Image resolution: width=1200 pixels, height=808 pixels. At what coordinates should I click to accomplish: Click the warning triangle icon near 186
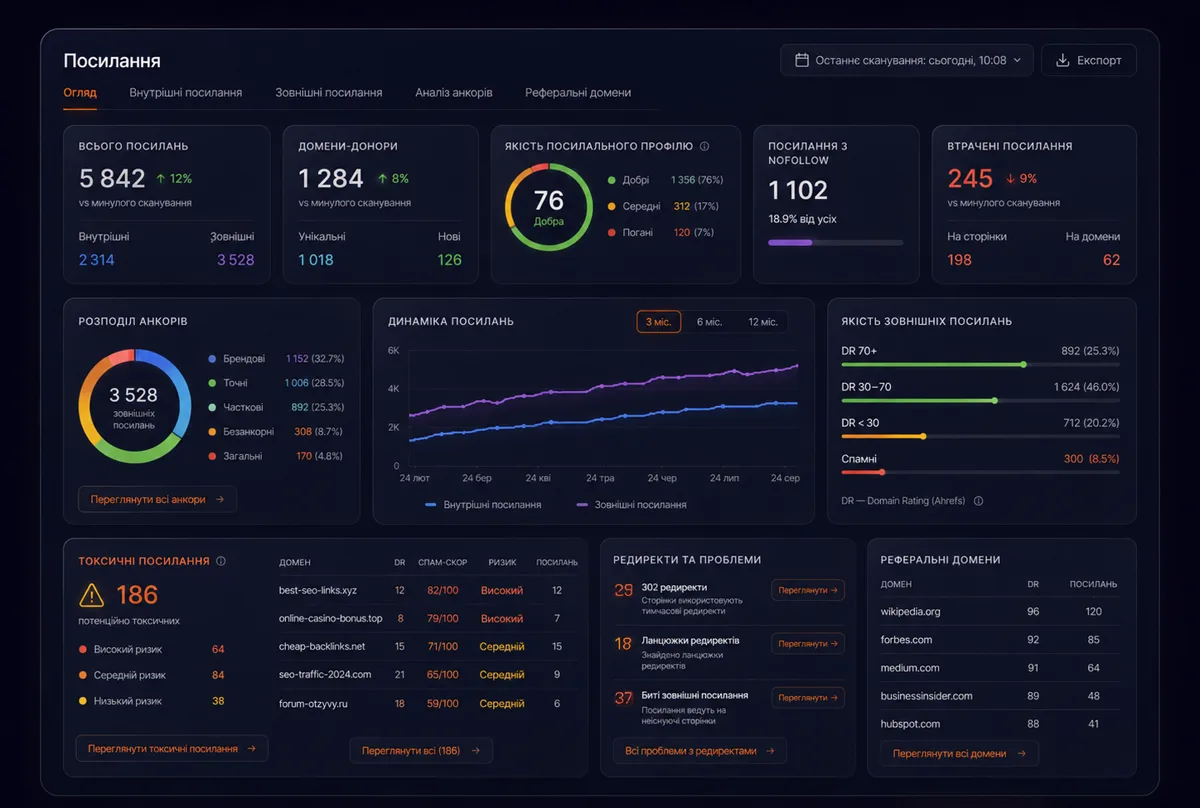pos(91,595)
